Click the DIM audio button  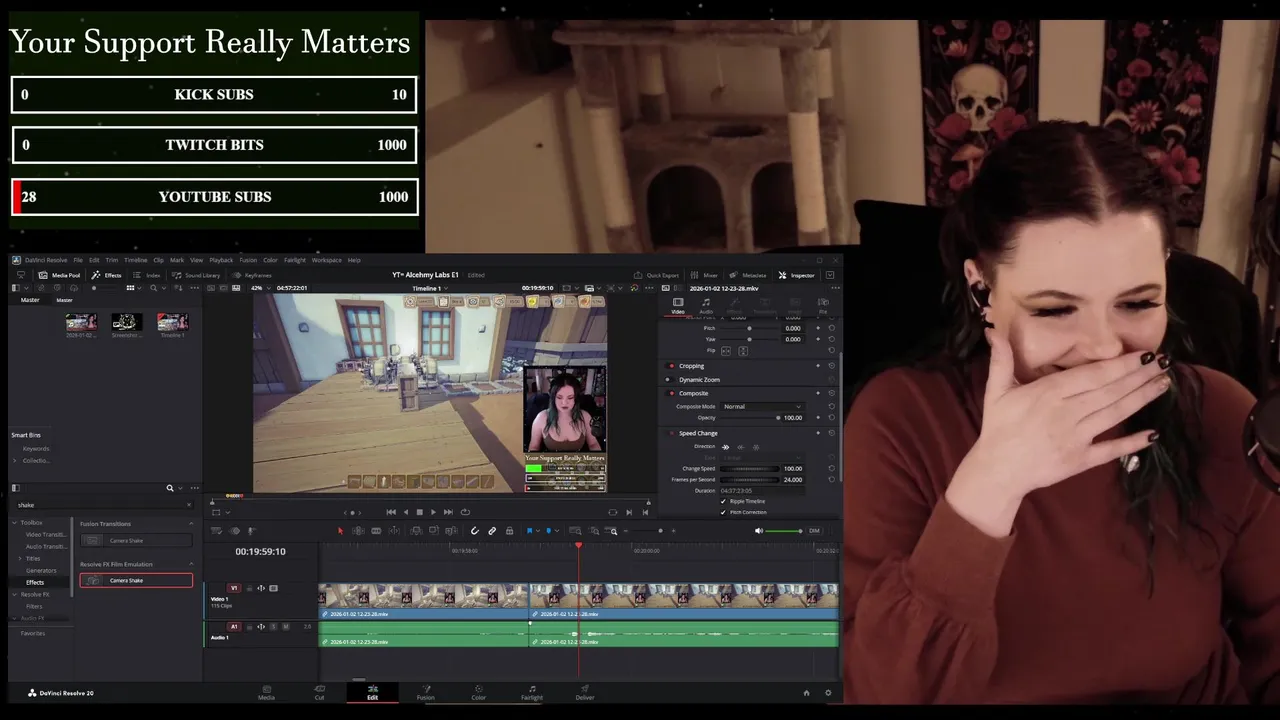point(814,531)
